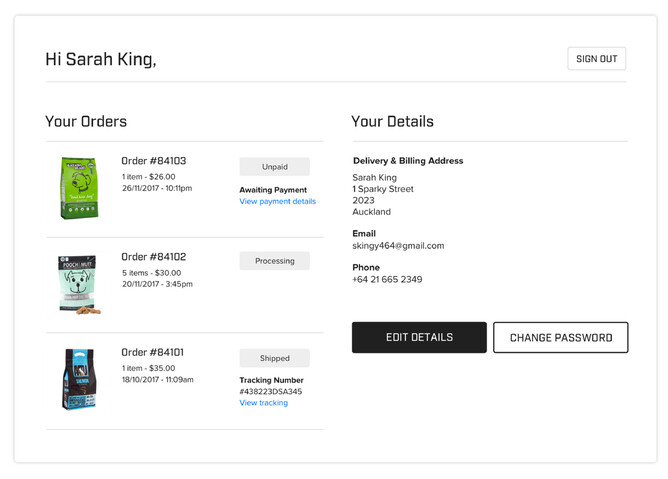Click the Delivery & Billing Address label
The height and width of the screenshot is (479, 668).
point(407,161)
